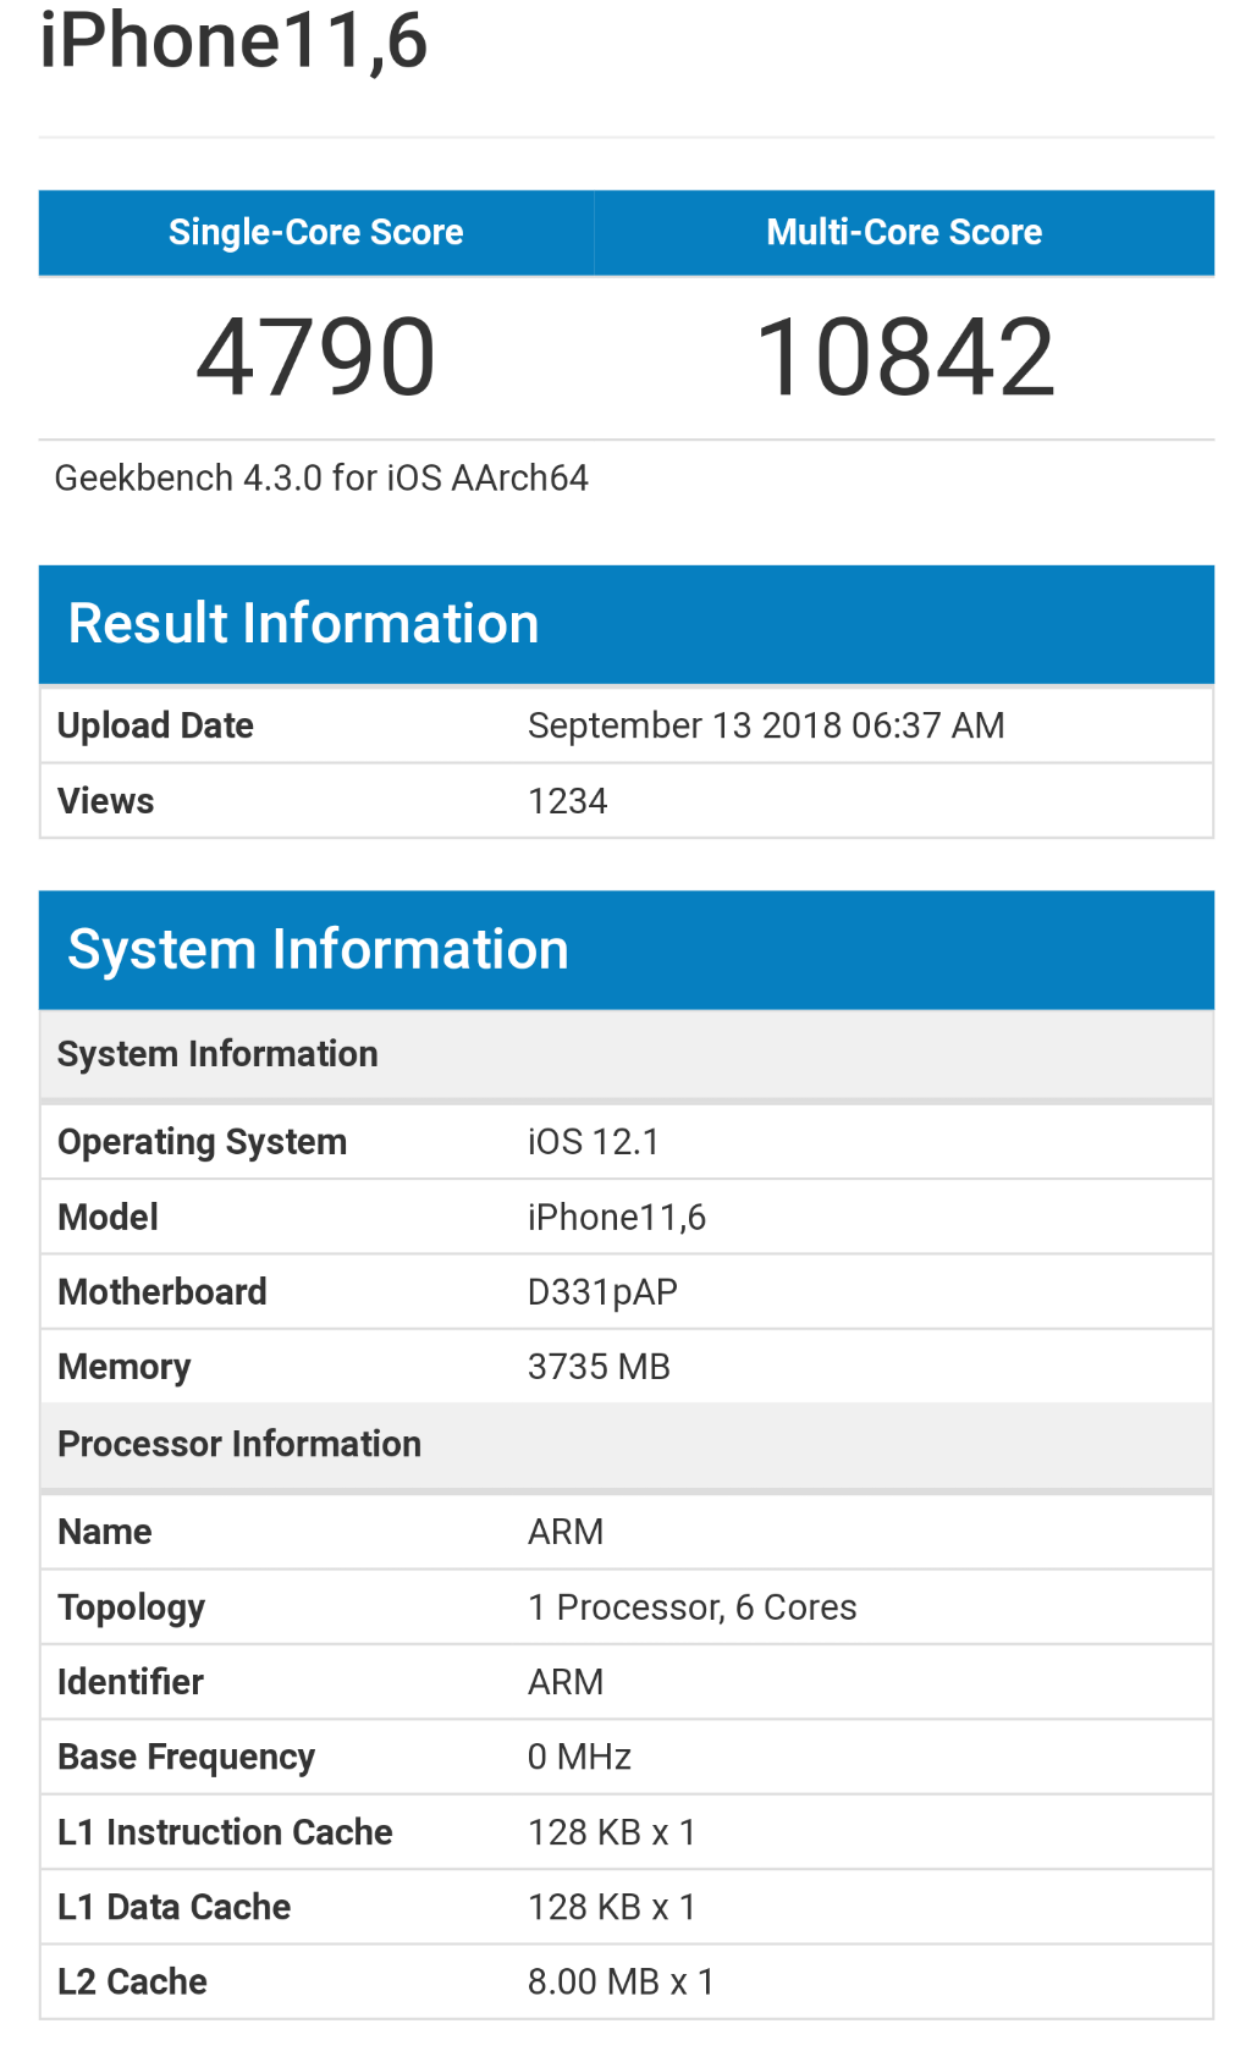The width and height of the screenshot is (1251, 2048).
Task: Select the 1 Processor, 6 Cores value
Action: [x=692, y=1607]
